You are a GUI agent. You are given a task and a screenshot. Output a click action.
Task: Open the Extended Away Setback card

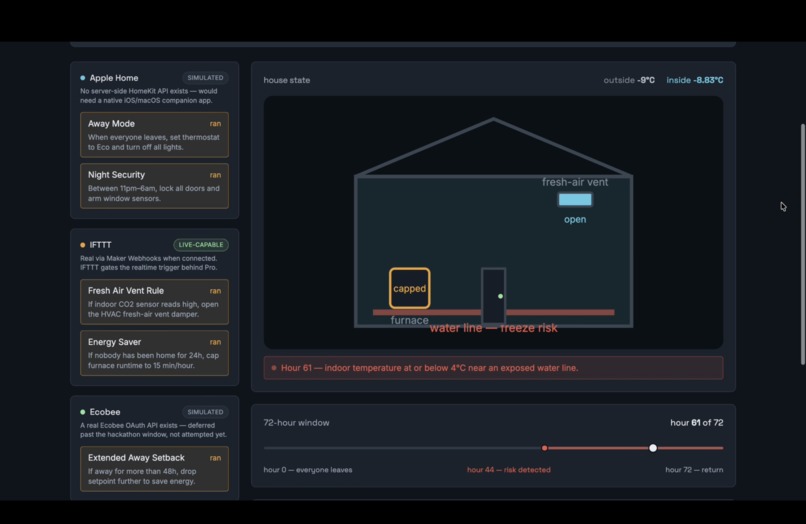pos(154,469)
